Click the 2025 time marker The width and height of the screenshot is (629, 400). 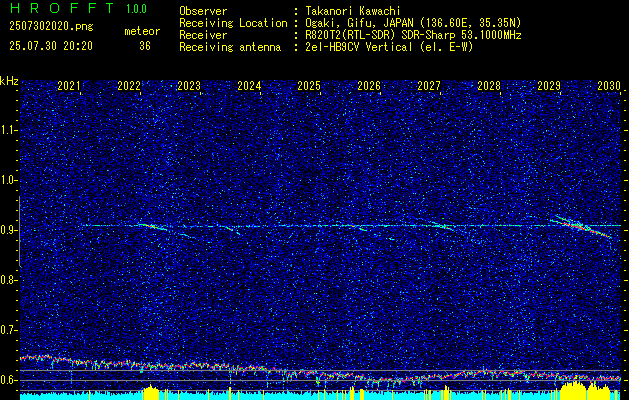tap(309, 86)
